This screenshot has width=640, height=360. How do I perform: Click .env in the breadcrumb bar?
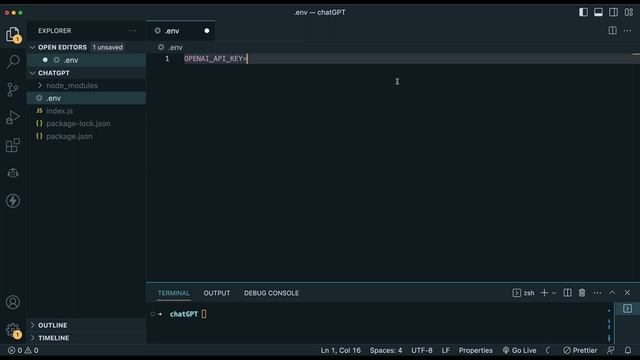click(176, 47)
